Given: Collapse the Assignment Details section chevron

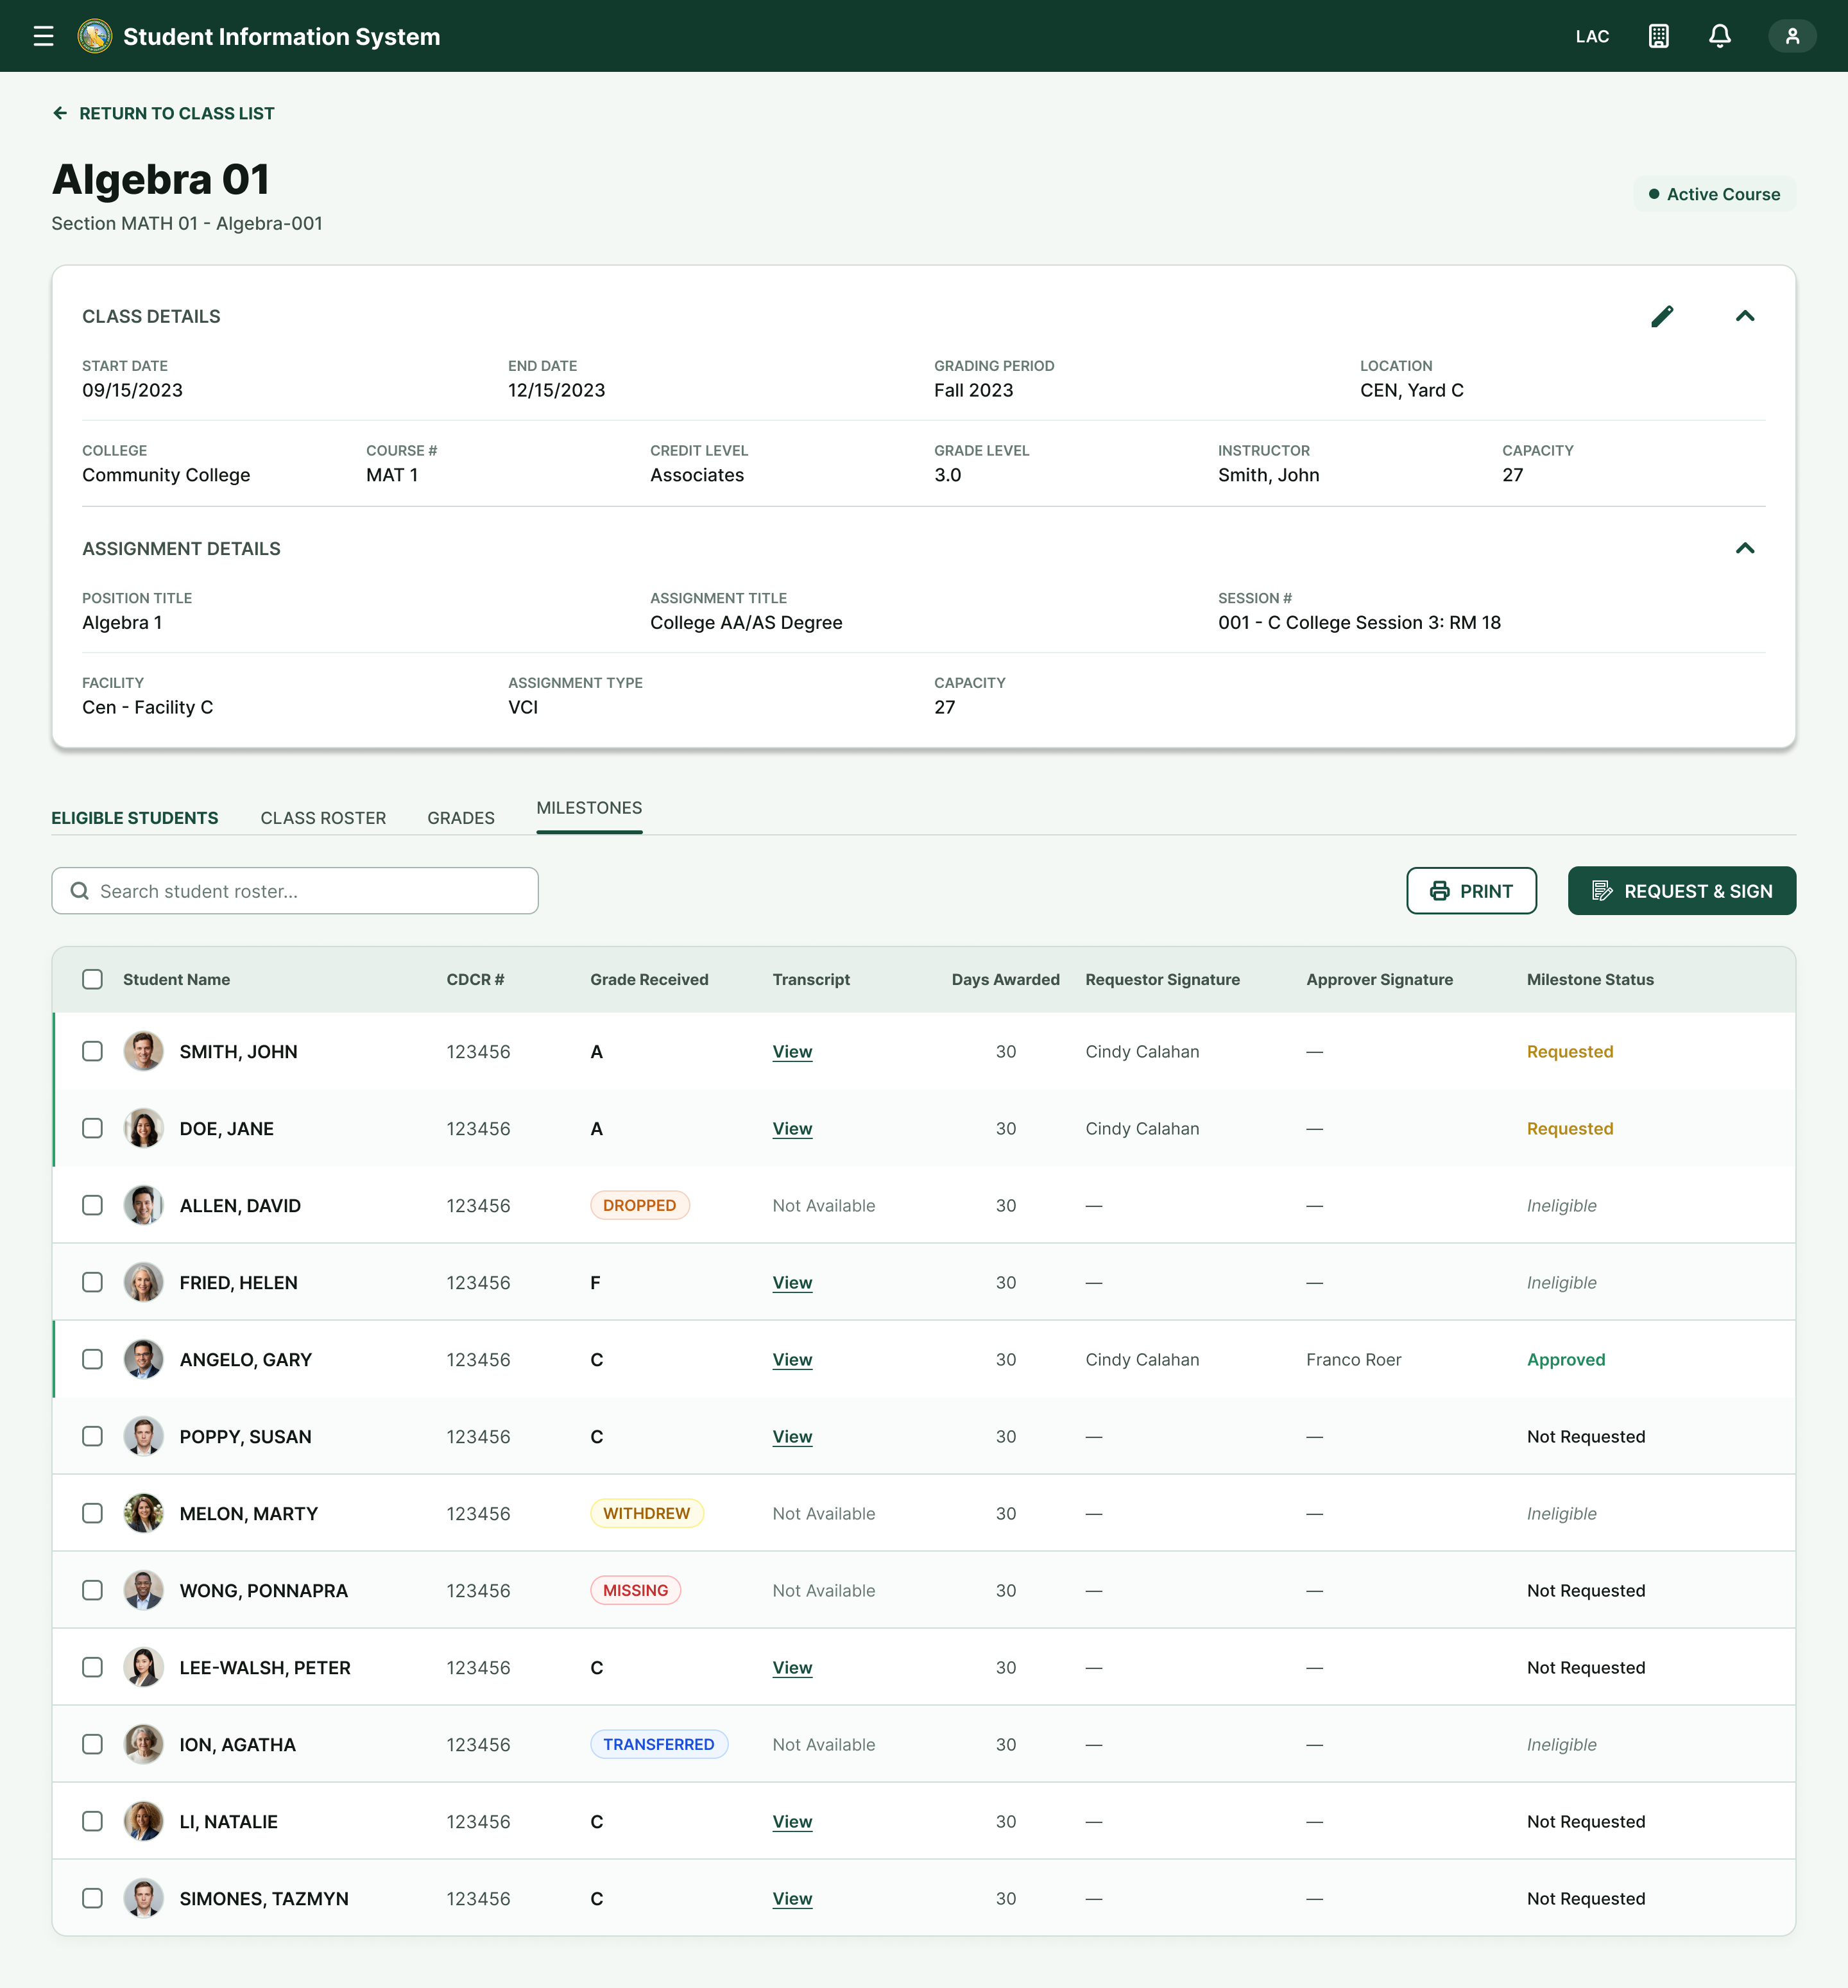Looking at the screenshot, I should pyautogui.click(x=1745, y=548).
